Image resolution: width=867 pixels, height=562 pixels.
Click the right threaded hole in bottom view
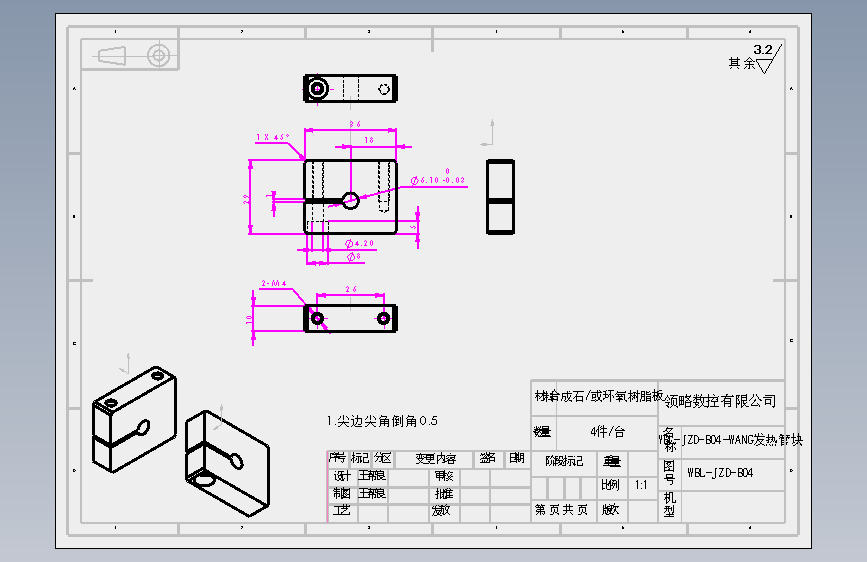pos(383,319)
